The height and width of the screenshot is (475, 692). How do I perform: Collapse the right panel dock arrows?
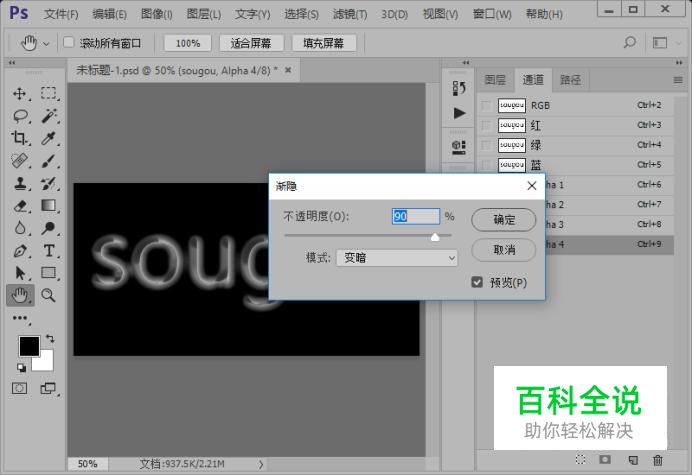679,63
